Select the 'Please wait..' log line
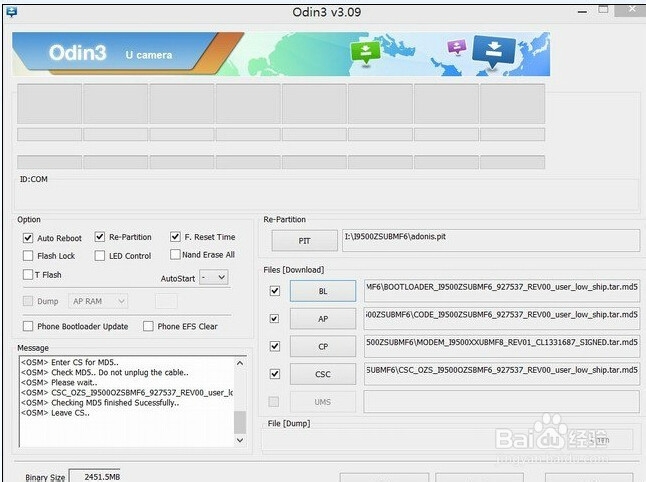646x482 pixels. (x=59, y=382)
